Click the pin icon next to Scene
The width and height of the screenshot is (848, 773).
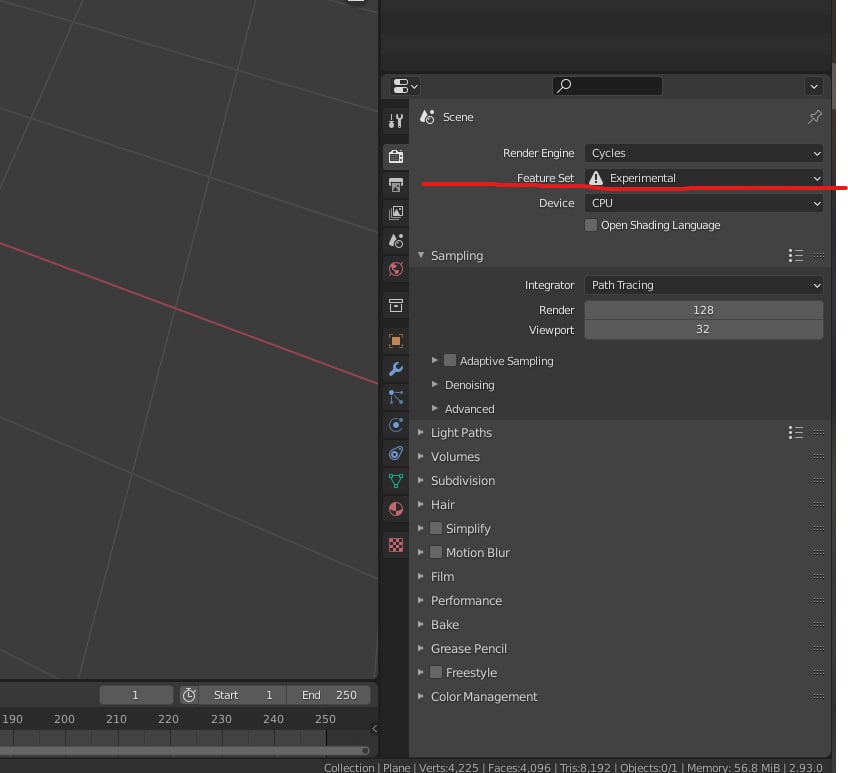coord(814,117)
